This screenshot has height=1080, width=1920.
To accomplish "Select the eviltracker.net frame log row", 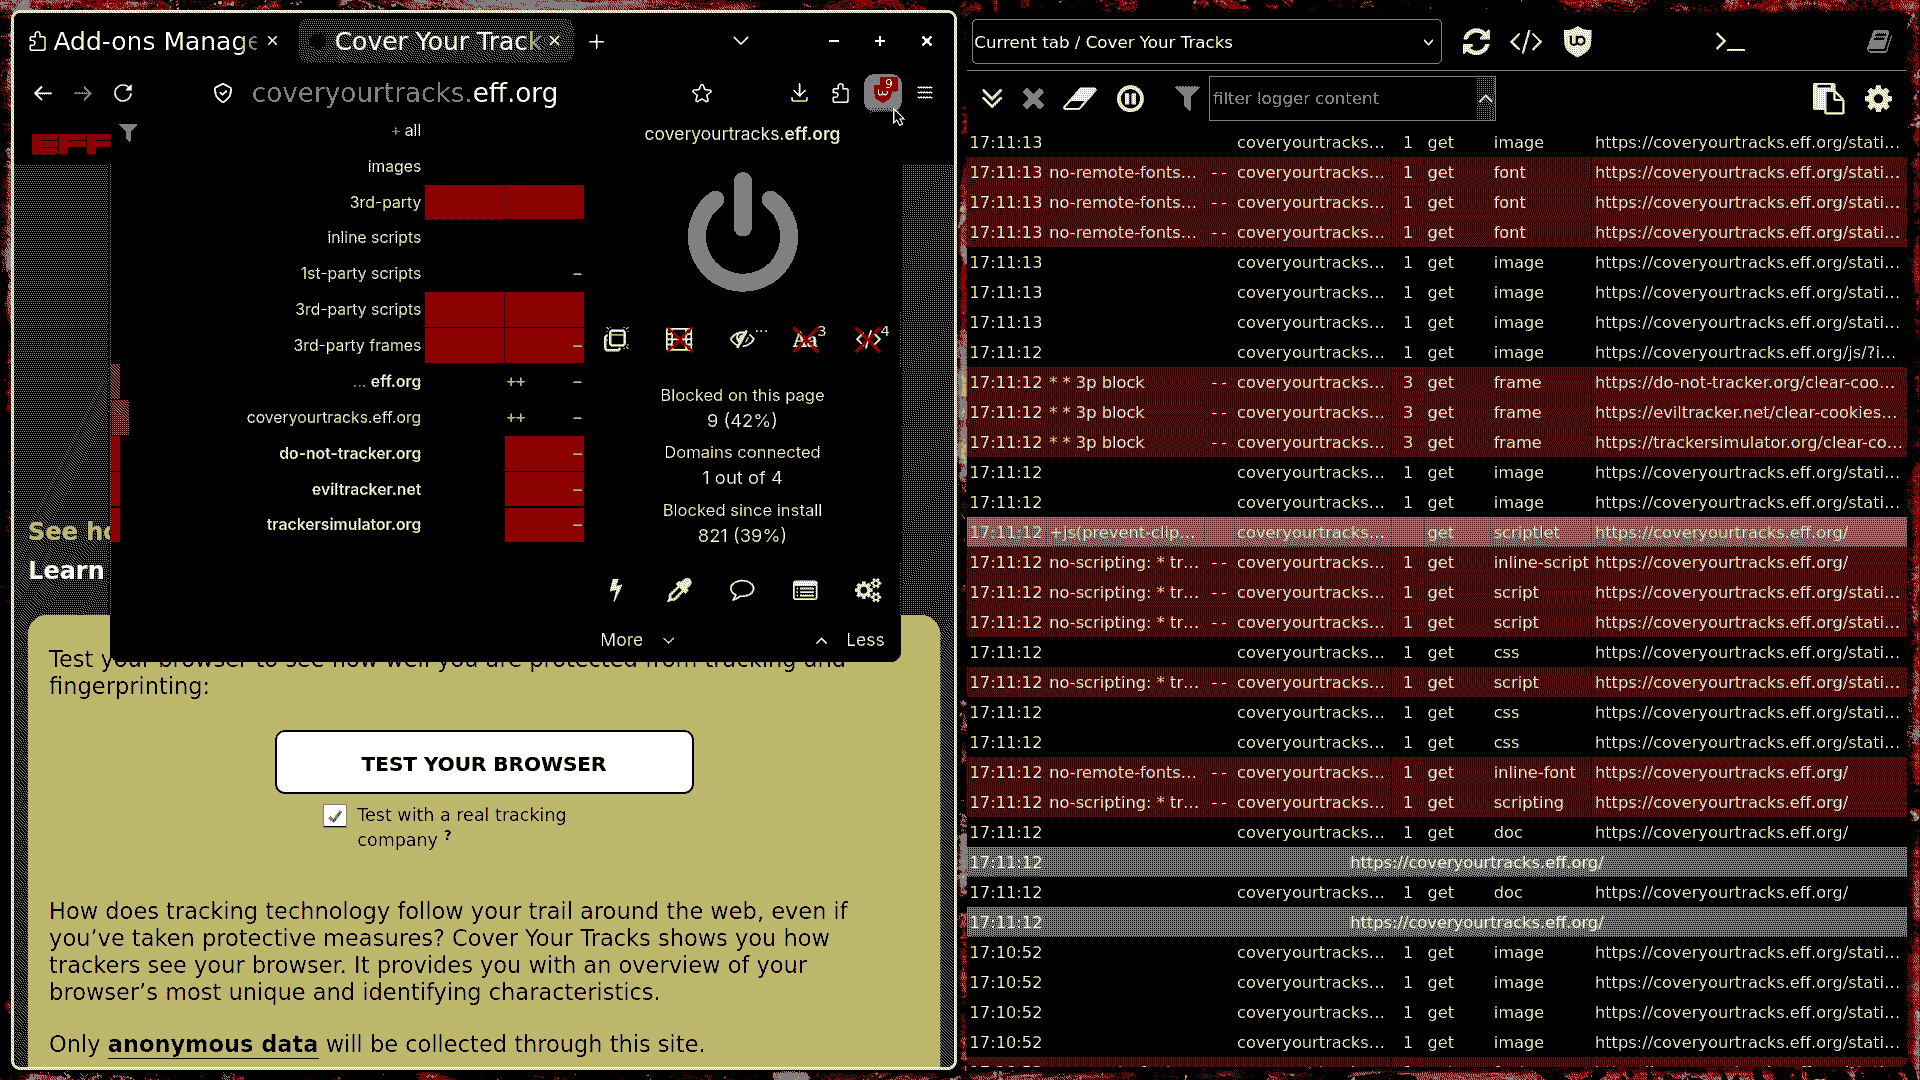I will click(1437, 413).
